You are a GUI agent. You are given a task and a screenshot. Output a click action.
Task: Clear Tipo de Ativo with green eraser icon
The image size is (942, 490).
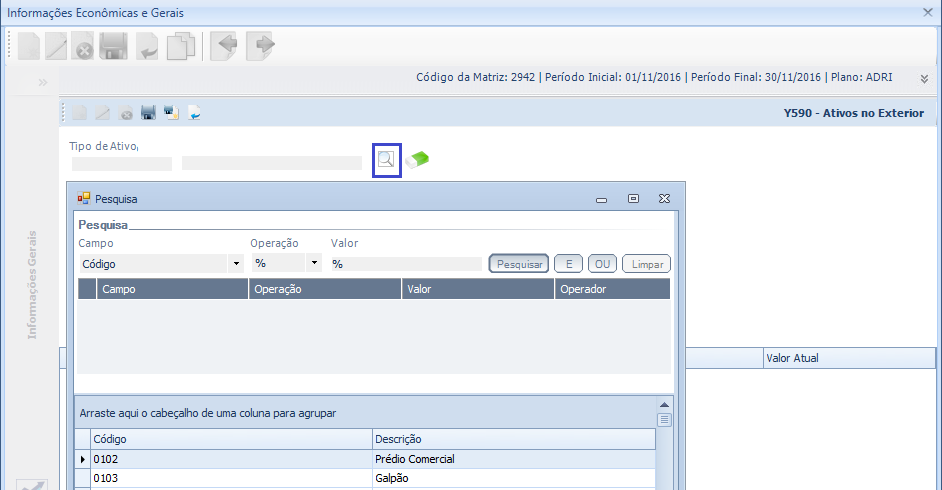point(417,160)
